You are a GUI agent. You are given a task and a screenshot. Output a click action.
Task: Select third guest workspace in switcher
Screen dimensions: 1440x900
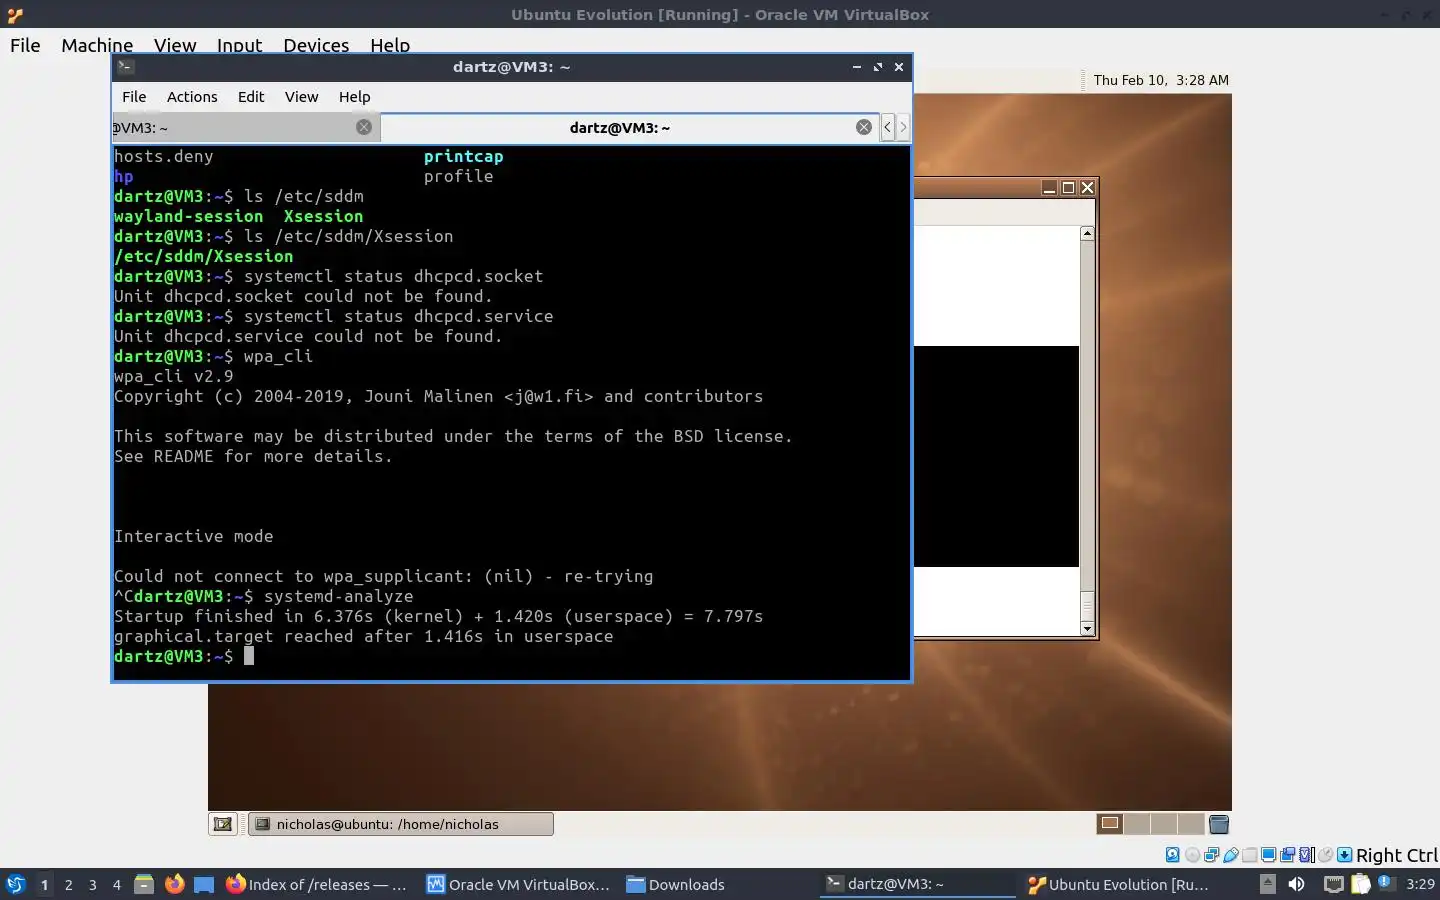1164,824
